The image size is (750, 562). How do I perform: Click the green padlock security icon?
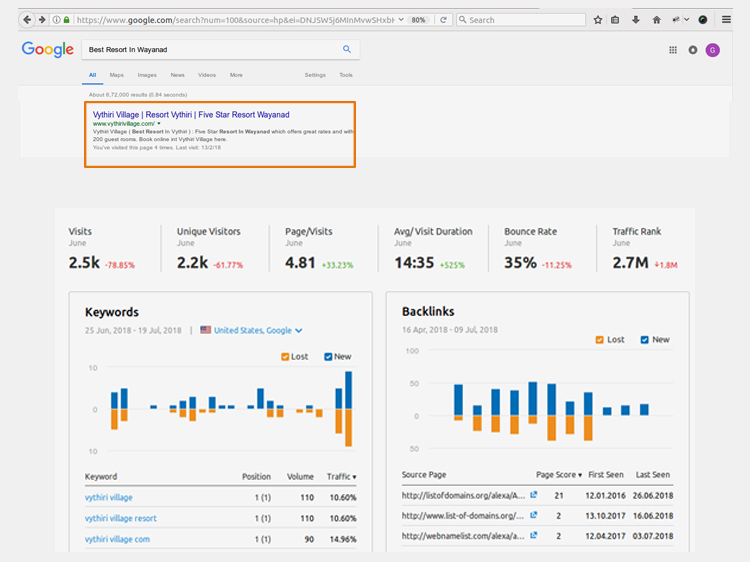[x=66, y=20]
